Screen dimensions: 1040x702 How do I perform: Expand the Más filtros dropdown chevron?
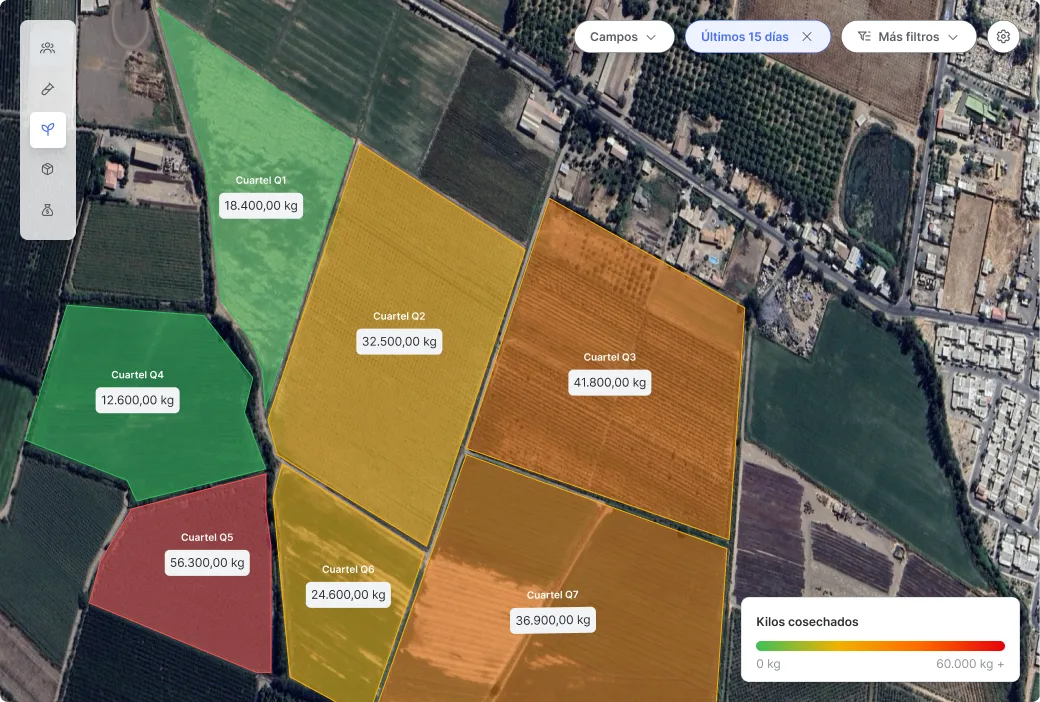[x=953, y=37]
